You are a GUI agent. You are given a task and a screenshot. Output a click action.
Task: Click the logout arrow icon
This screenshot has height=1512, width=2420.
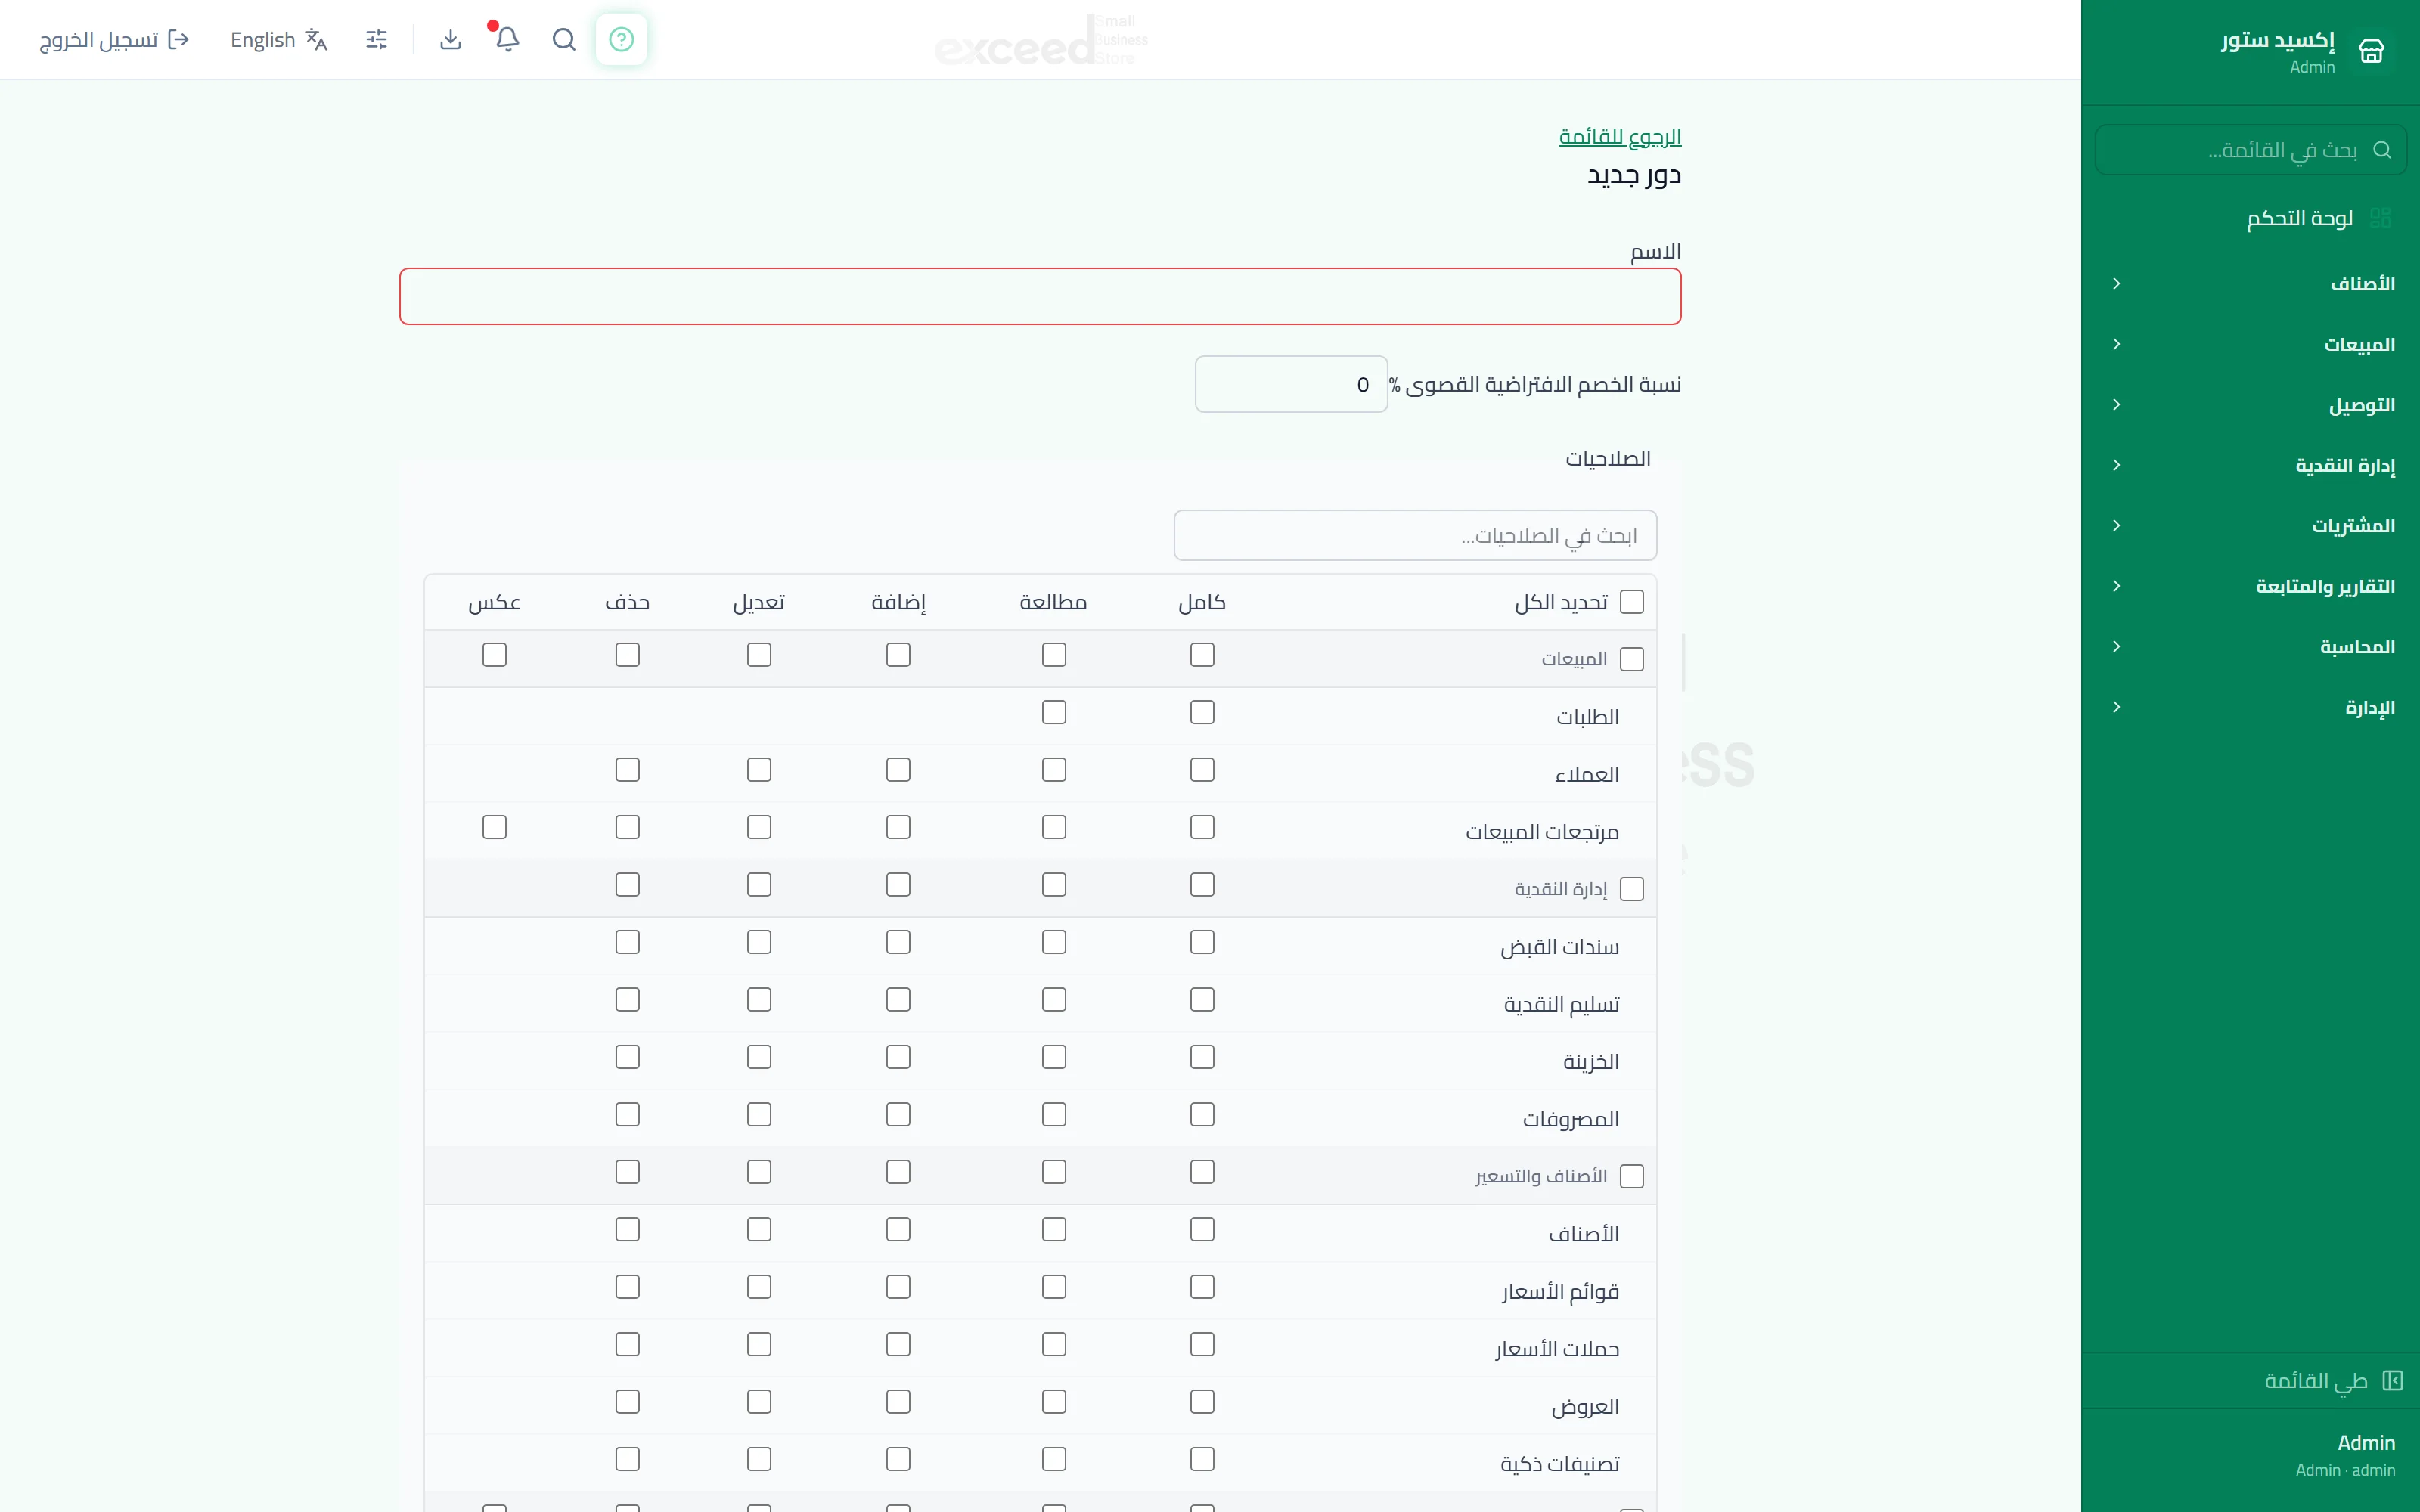coord(178,39)
